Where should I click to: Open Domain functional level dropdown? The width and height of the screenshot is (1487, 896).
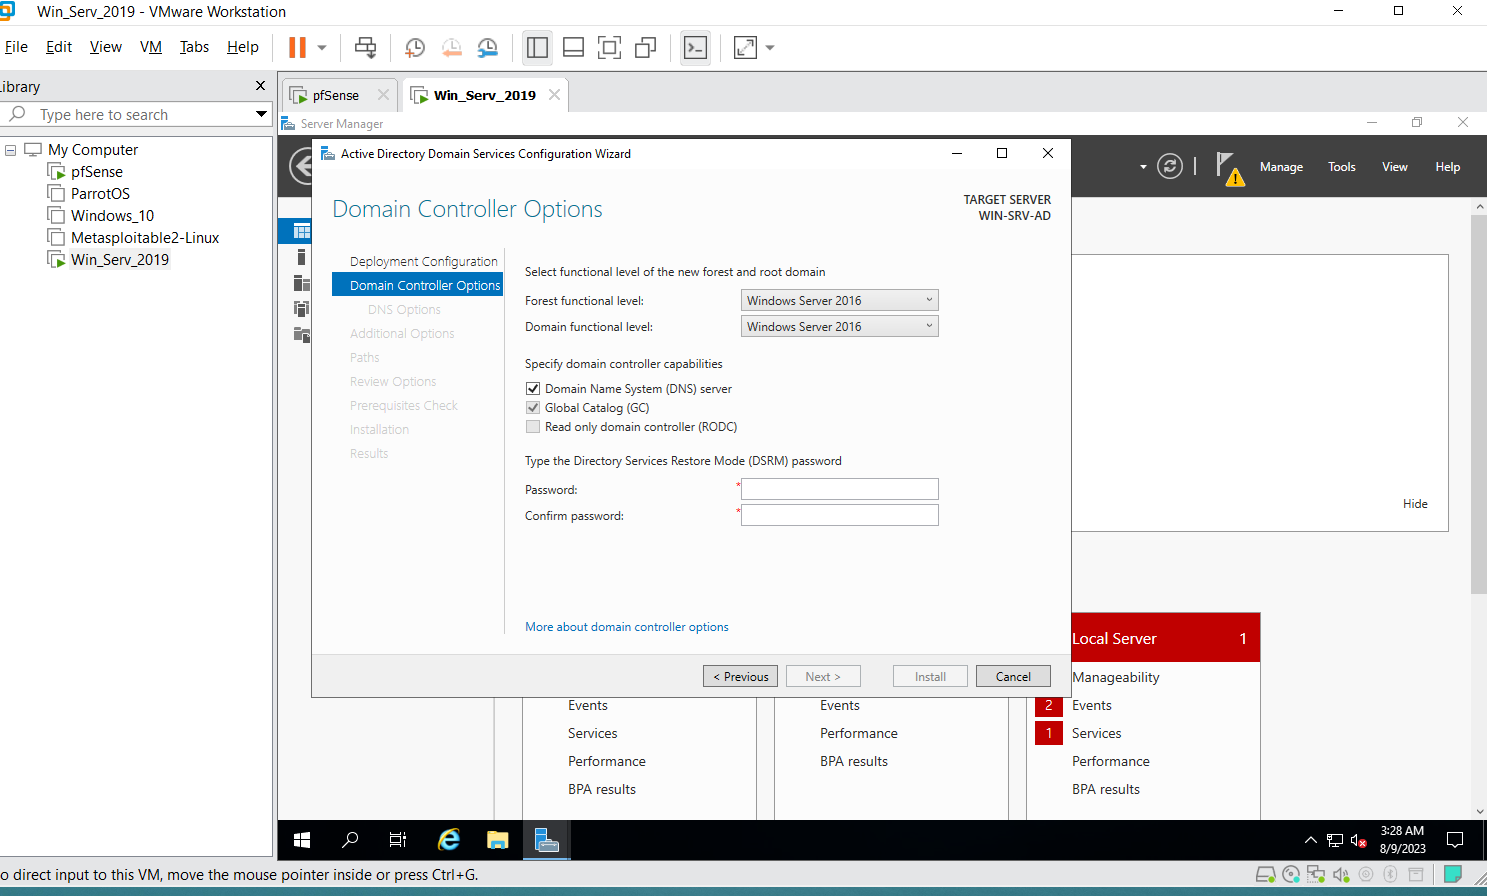[840, 326]
